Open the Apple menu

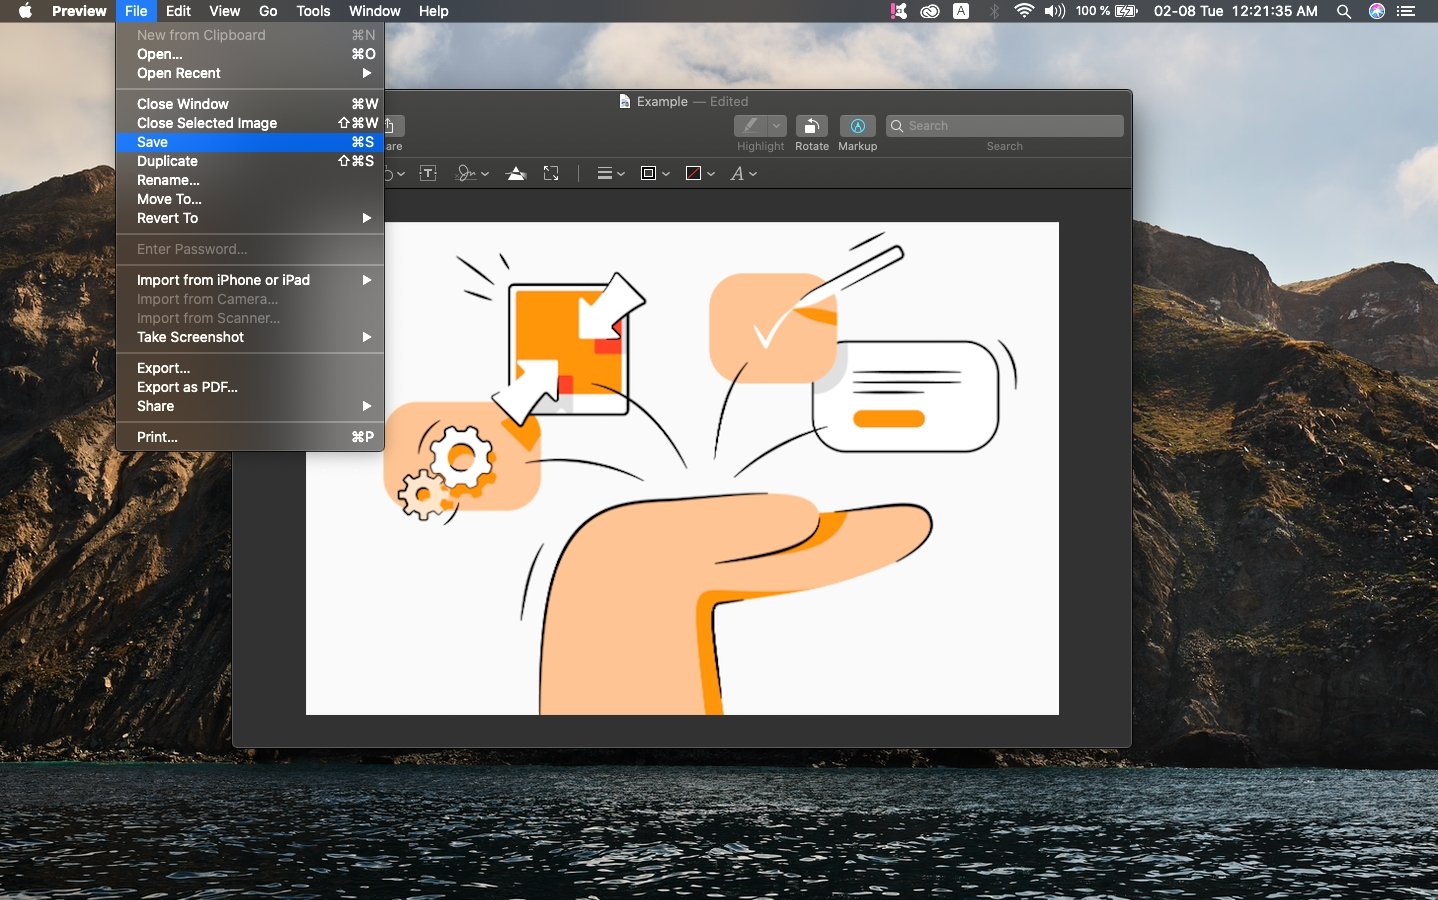pyautogui.click(x=25, y=11)
